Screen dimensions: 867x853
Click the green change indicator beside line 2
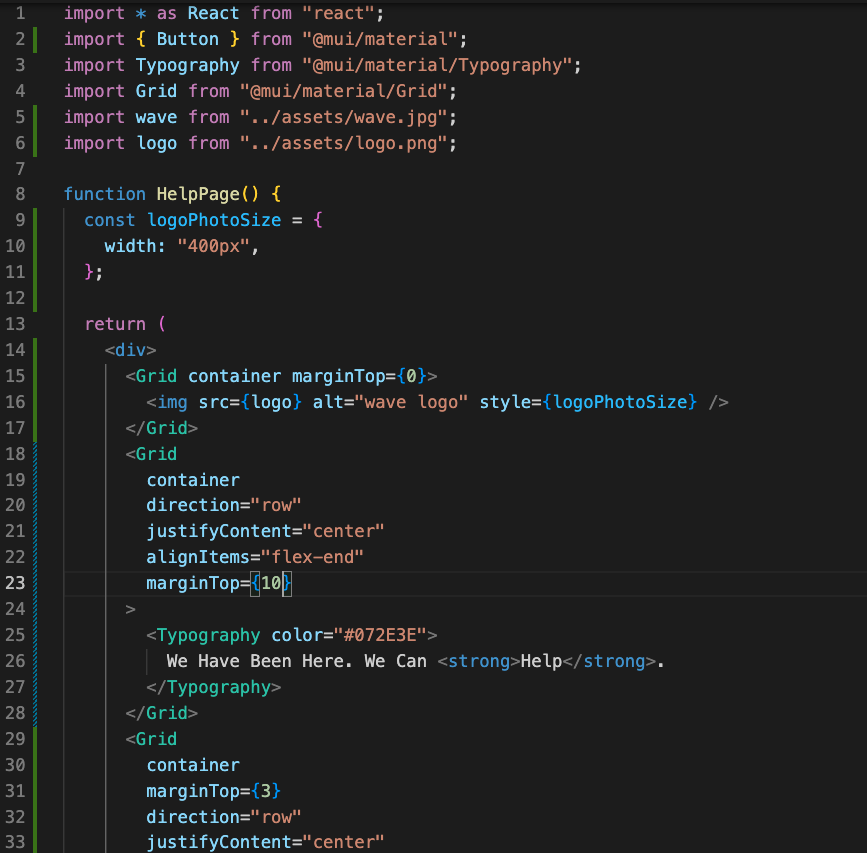click(34, 39)
